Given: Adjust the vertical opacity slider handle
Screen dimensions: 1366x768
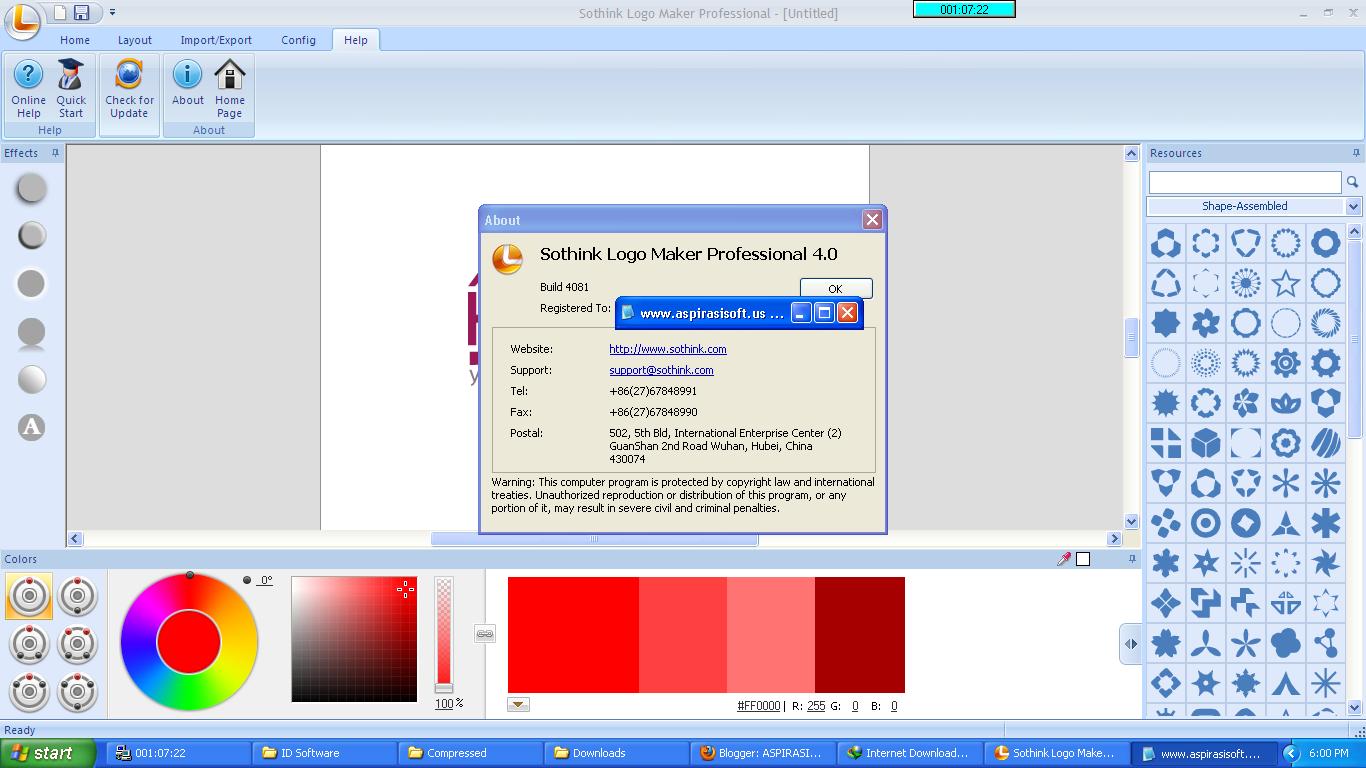Looking at the screenshot, I should click(444, 688).
